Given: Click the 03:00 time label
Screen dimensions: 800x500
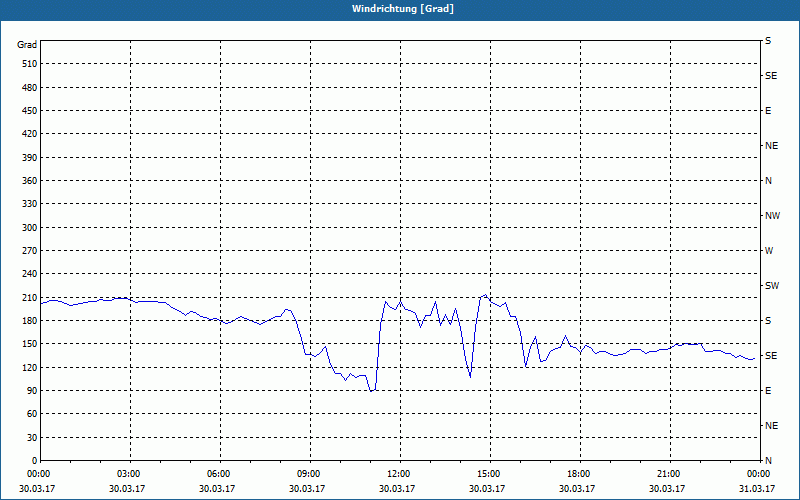Looking at the screenshot, I should point(131,474).
